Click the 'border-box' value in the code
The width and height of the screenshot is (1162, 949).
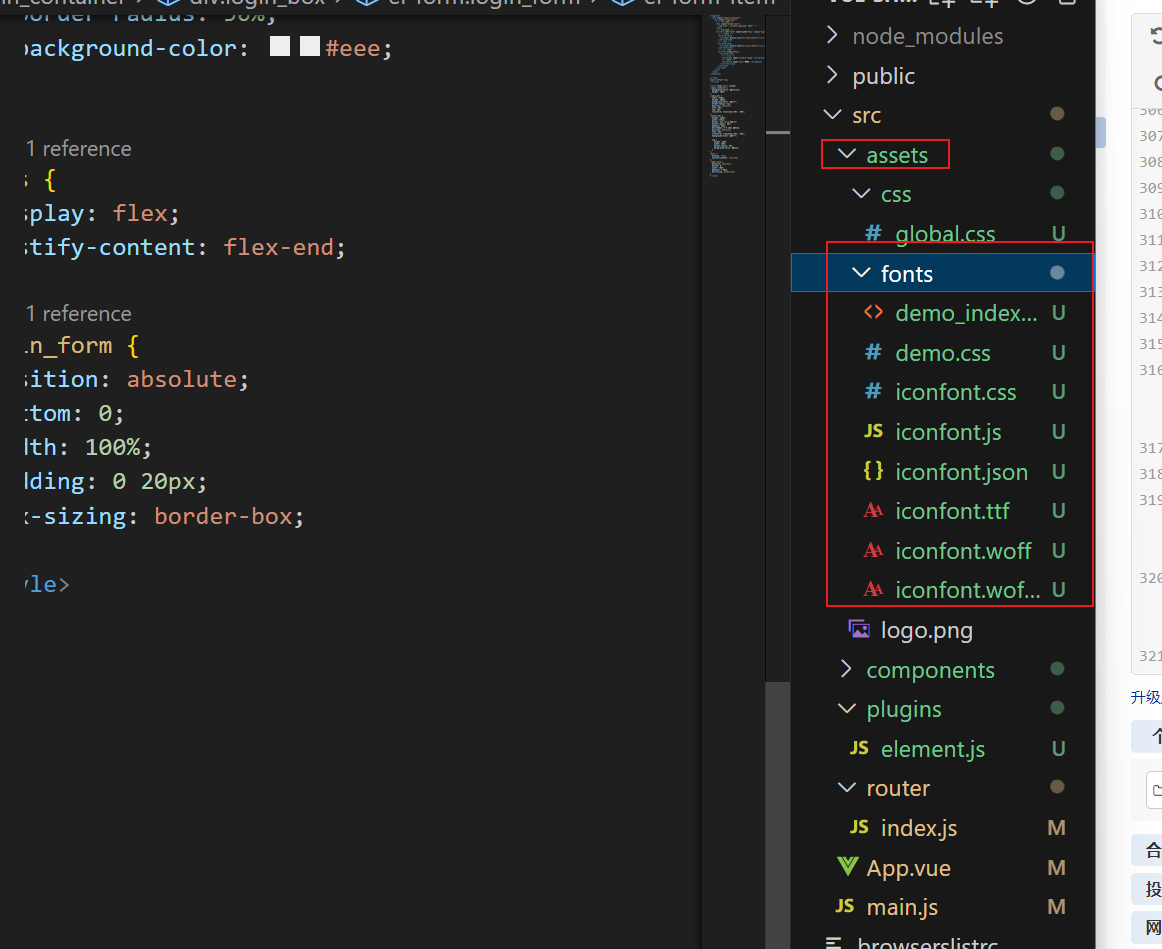[223, 516]
